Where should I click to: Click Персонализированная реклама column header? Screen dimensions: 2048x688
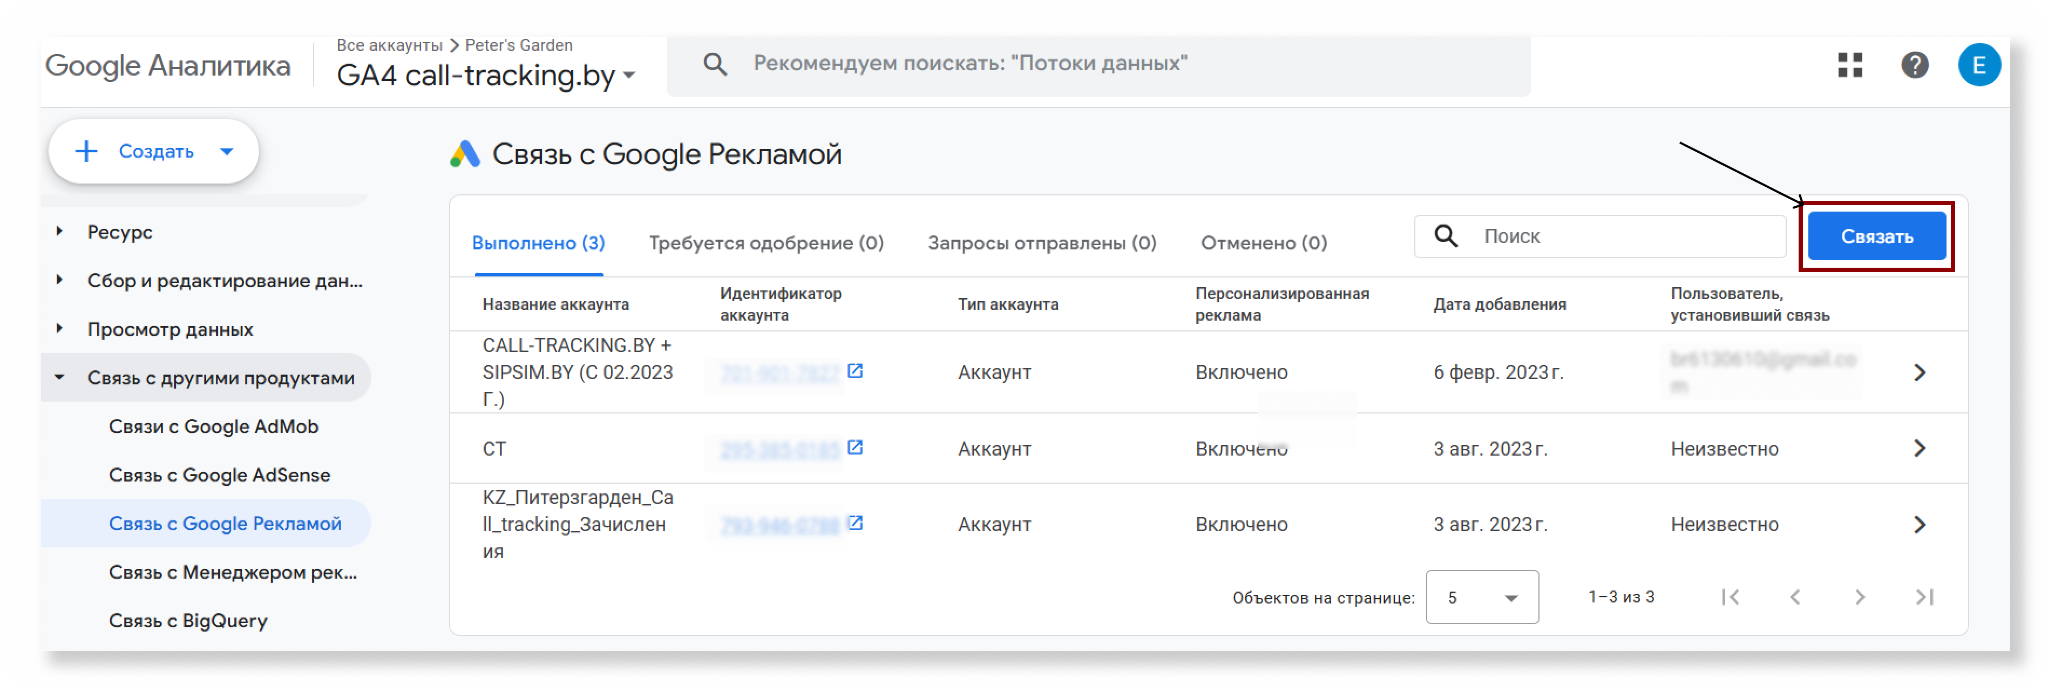pyautogui.click(x=1282, y=304)
